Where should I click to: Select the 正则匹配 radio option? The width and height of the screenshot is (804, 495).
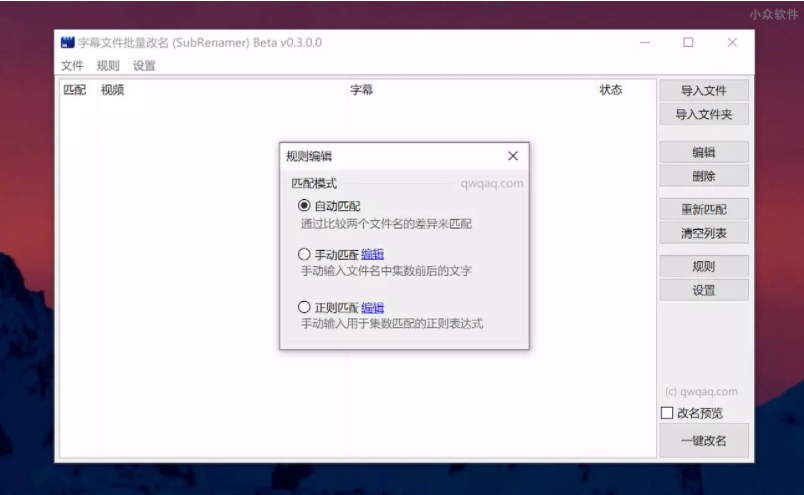tap(304, 307)
